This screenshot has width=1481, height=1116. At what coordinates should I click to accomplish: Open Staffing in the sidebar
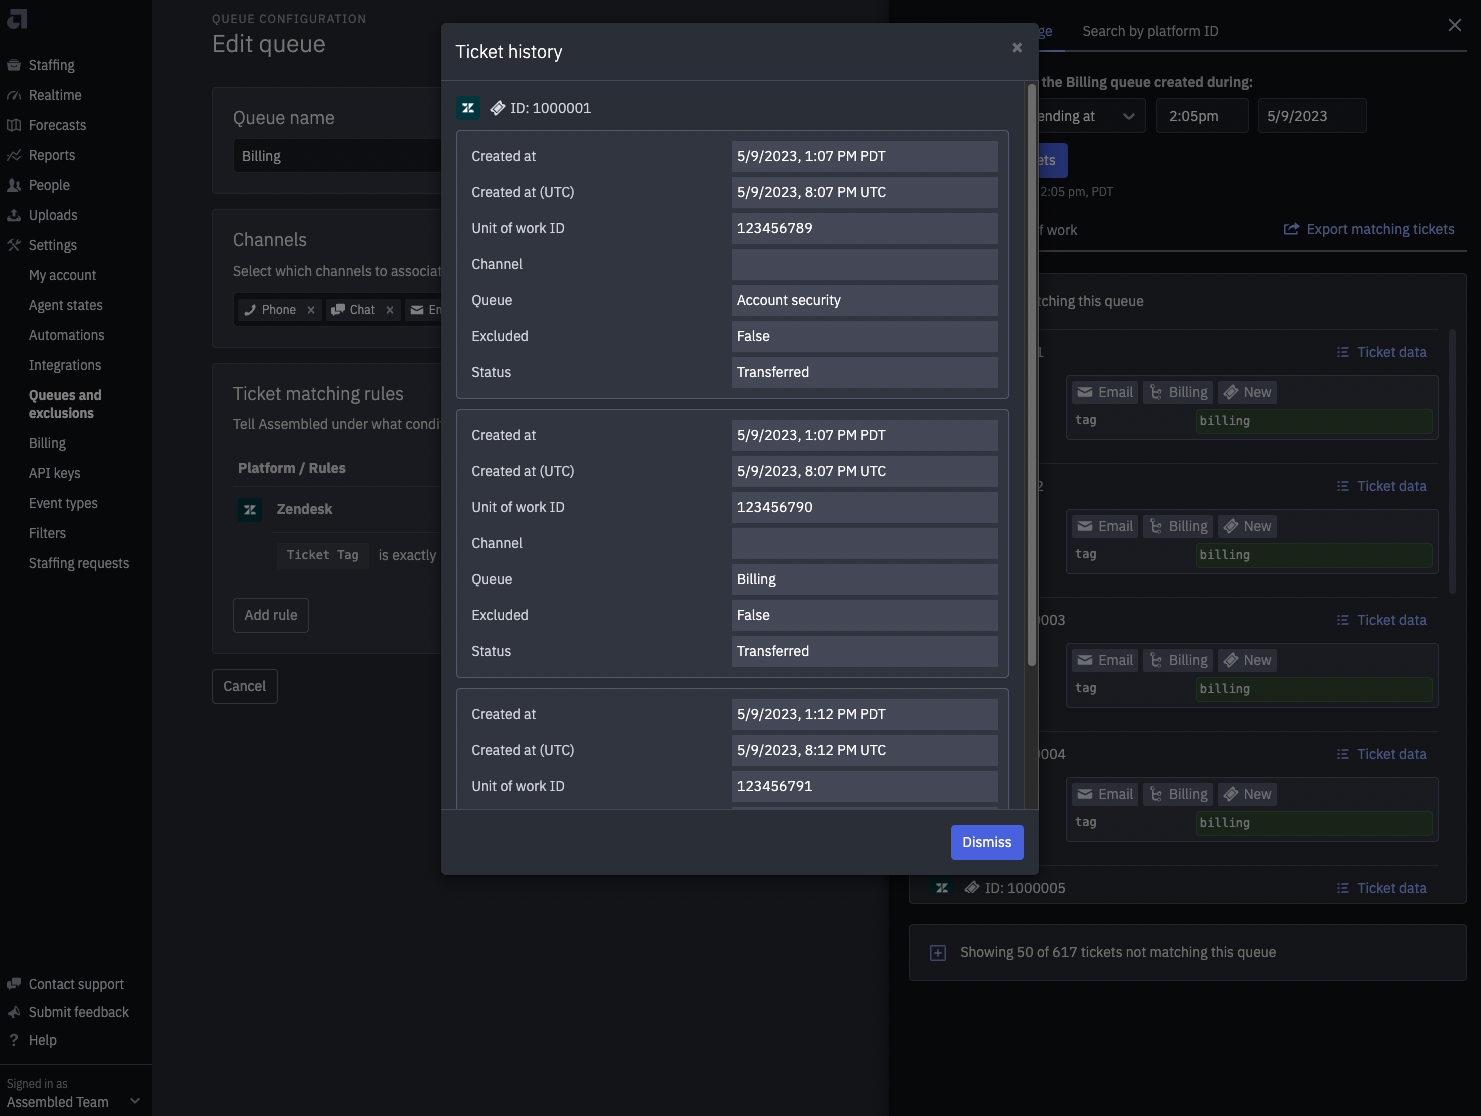51,65
